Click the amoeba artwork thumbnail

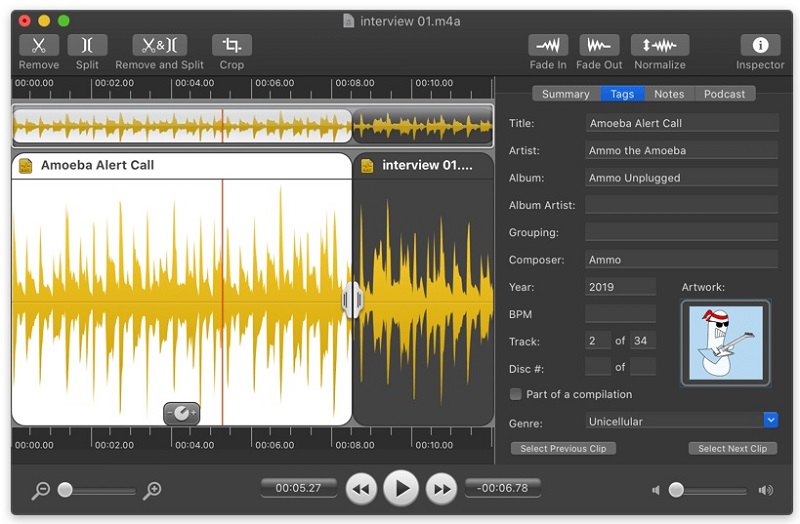725,342
